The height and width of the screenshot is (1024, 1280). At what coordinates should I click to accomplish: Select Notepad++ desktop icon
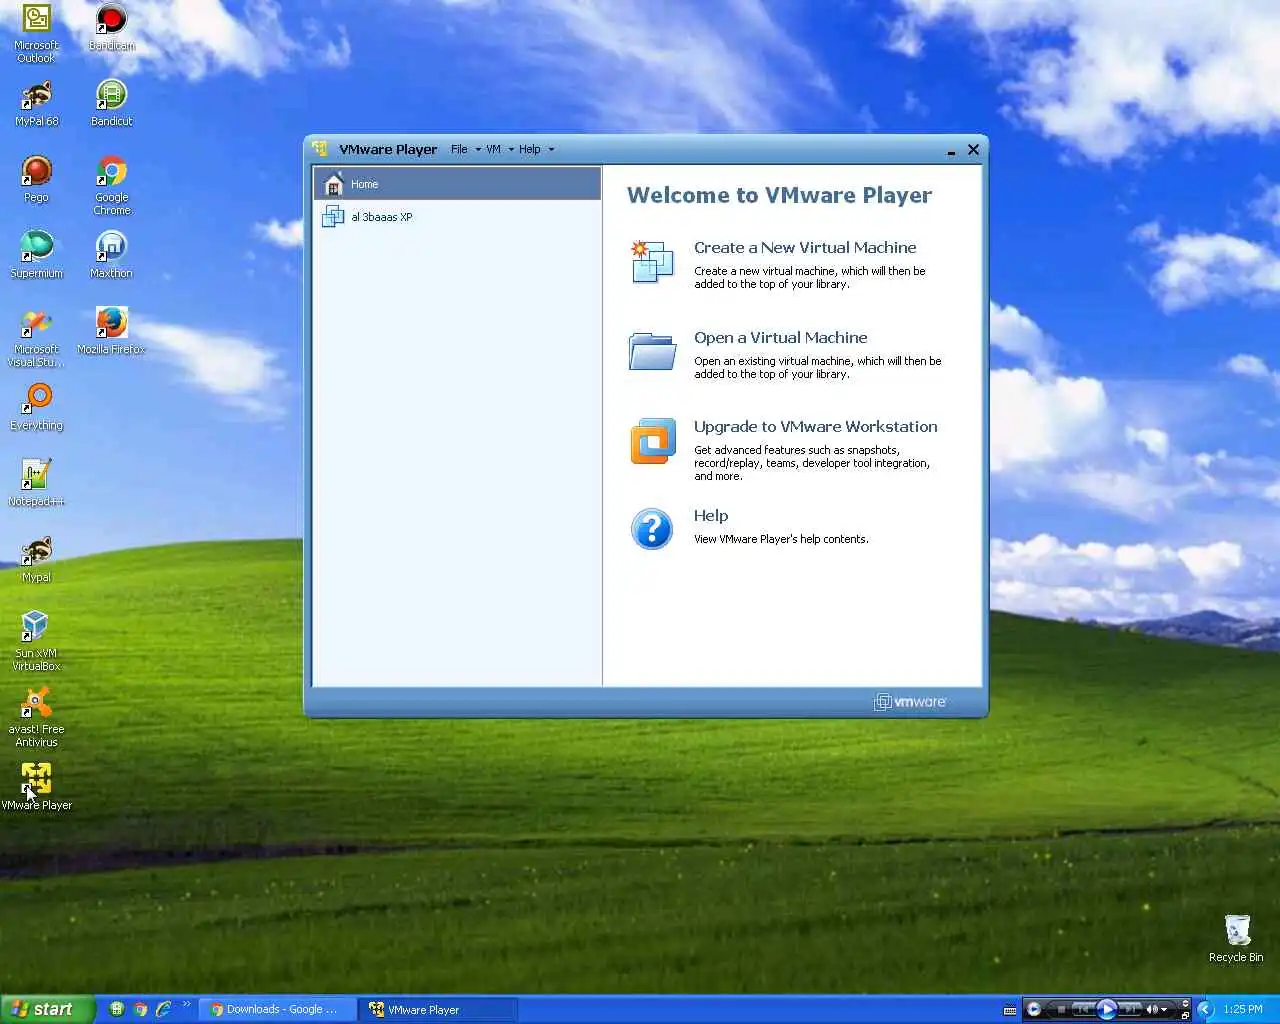pyautogui.click(x=37, y=484)
